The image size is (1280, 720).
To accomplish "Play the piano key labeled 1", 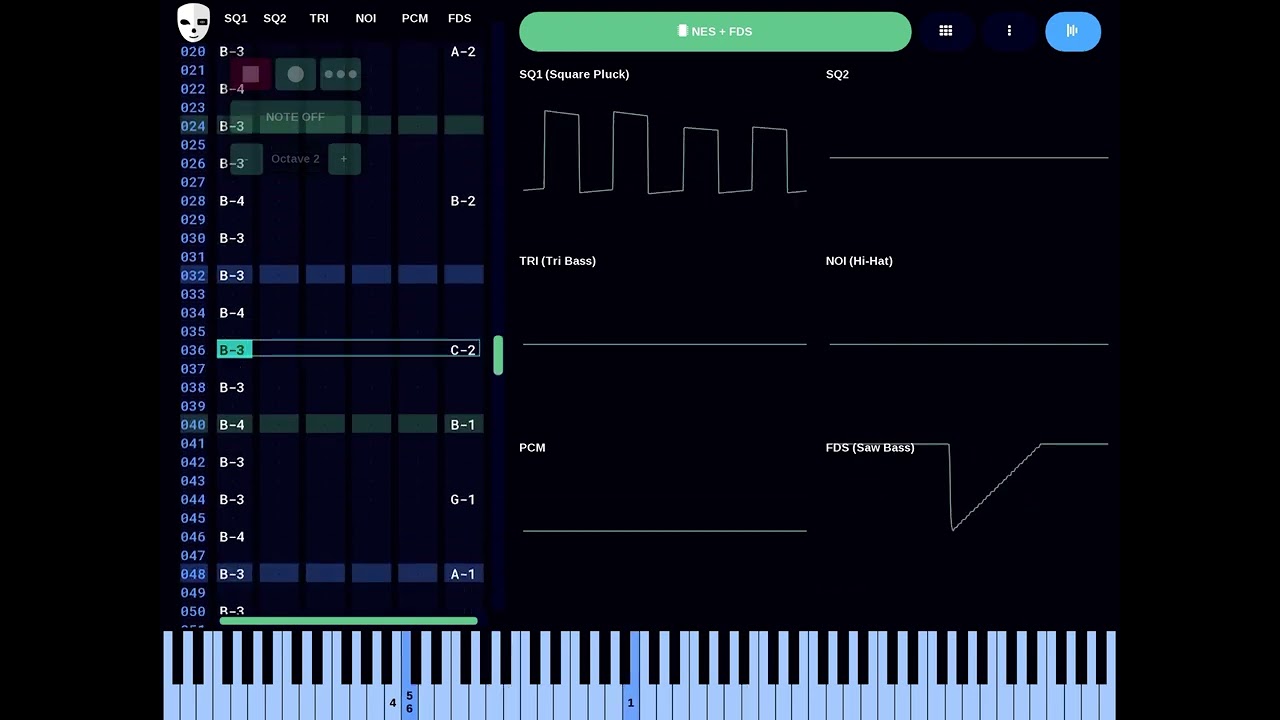I will point(631,675).
